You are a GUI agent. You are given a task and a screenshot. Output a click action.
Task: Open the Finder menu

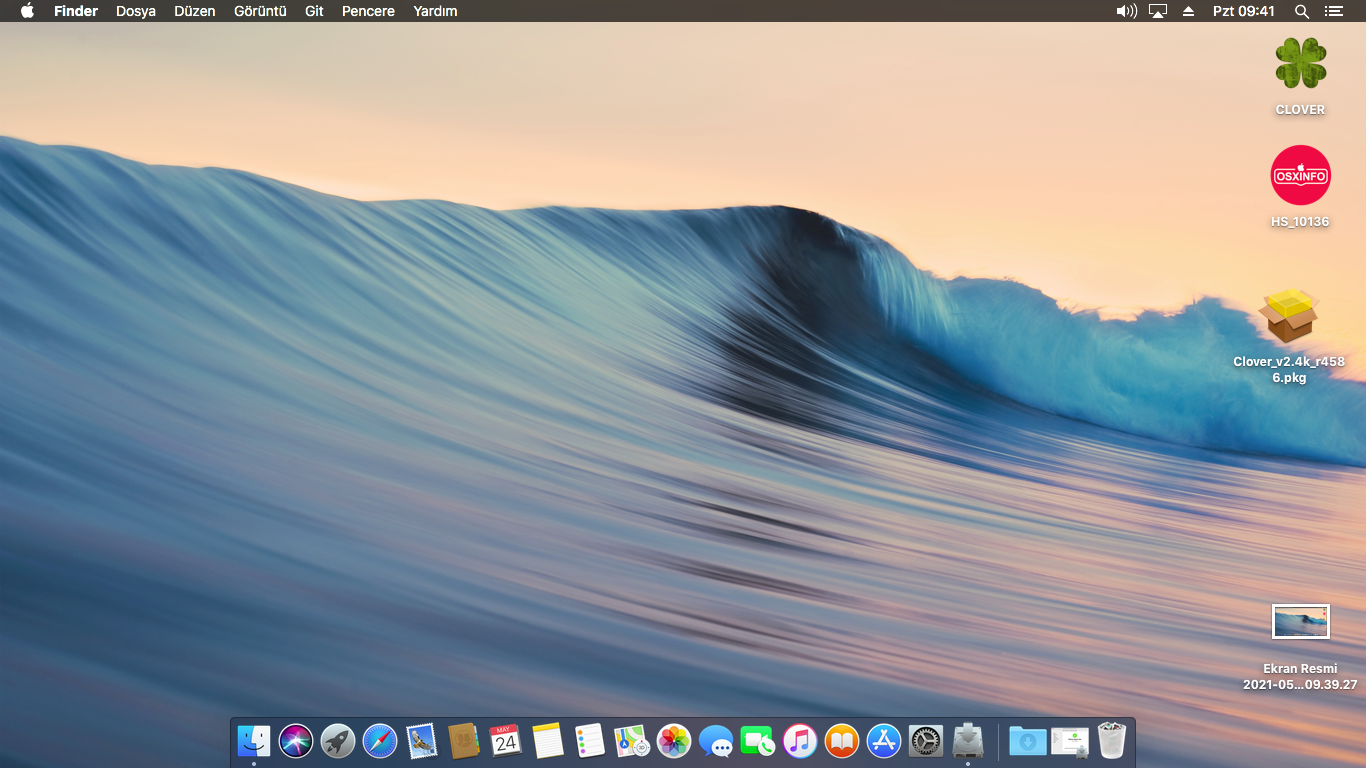point(76,11)
